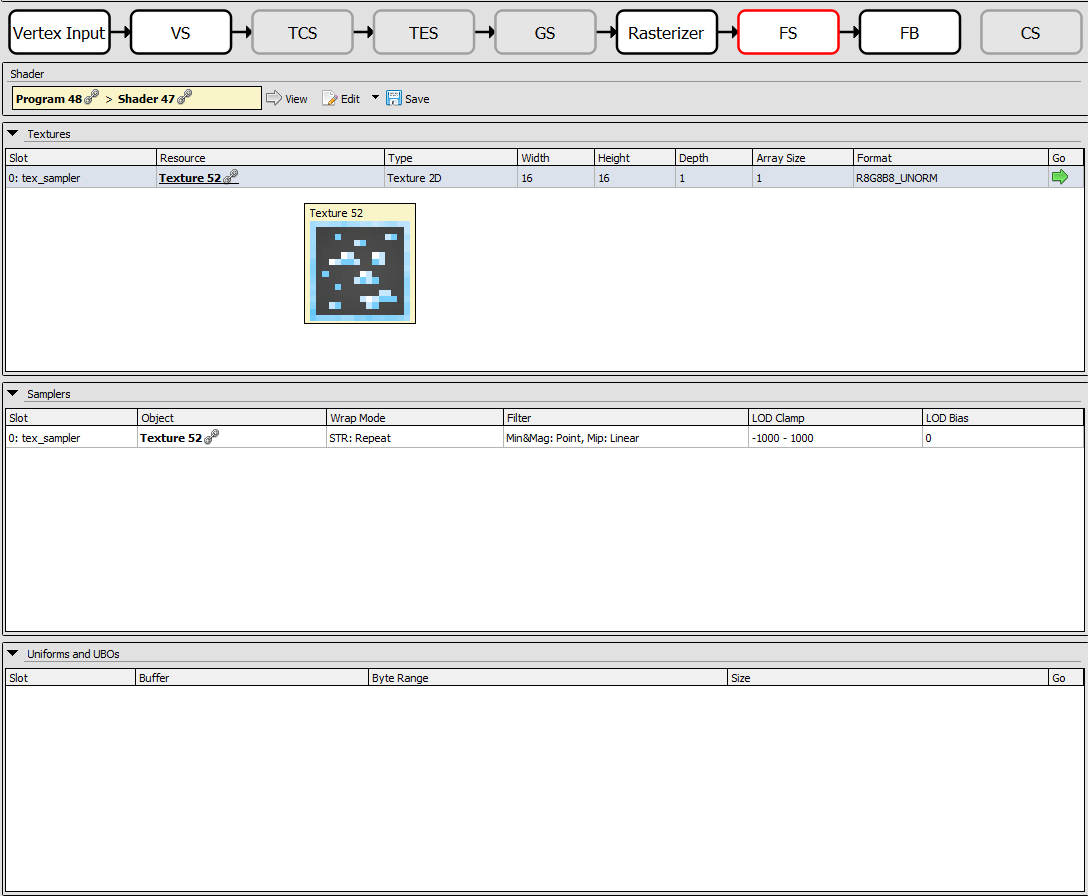Click the link icon beside Texture 52 in Textures
Image resolution: width=1088 pixels, height=896 pixels.
[x=230, y=176]
